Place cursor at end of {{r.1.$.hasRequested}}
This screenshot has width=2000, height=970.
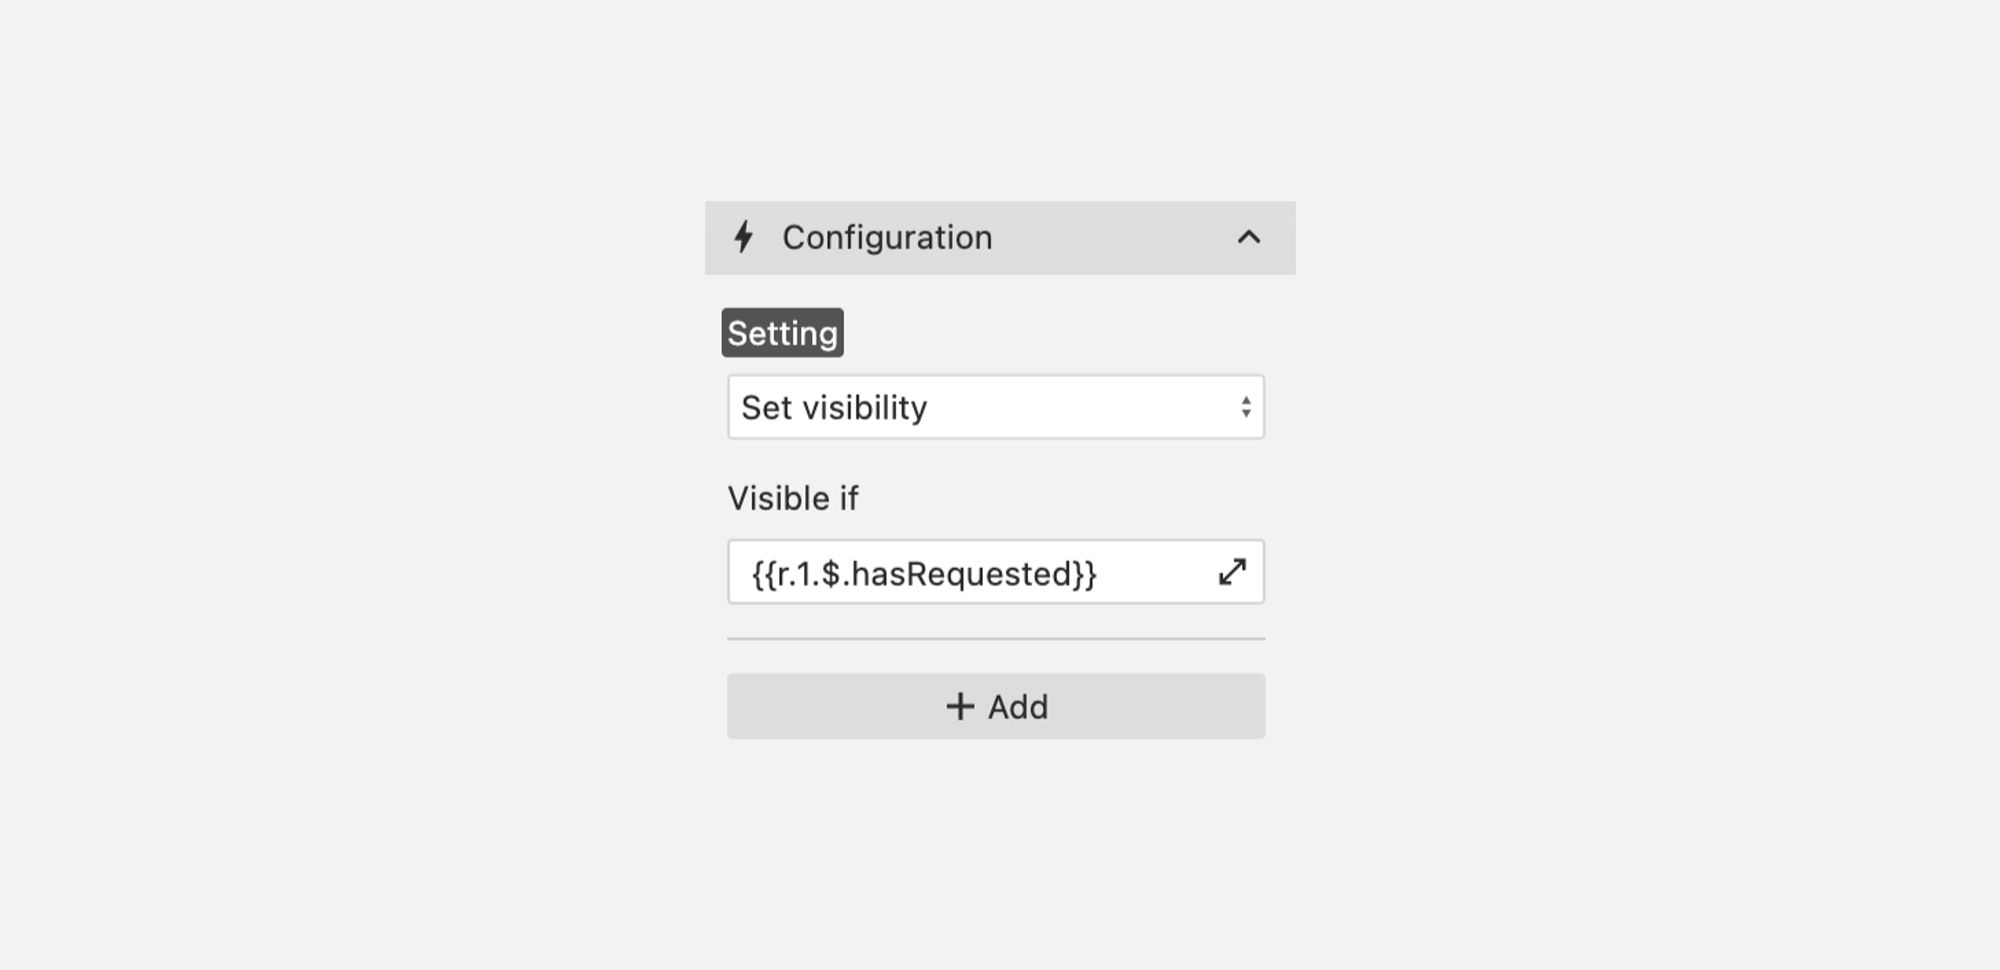tap(1098, 573)
